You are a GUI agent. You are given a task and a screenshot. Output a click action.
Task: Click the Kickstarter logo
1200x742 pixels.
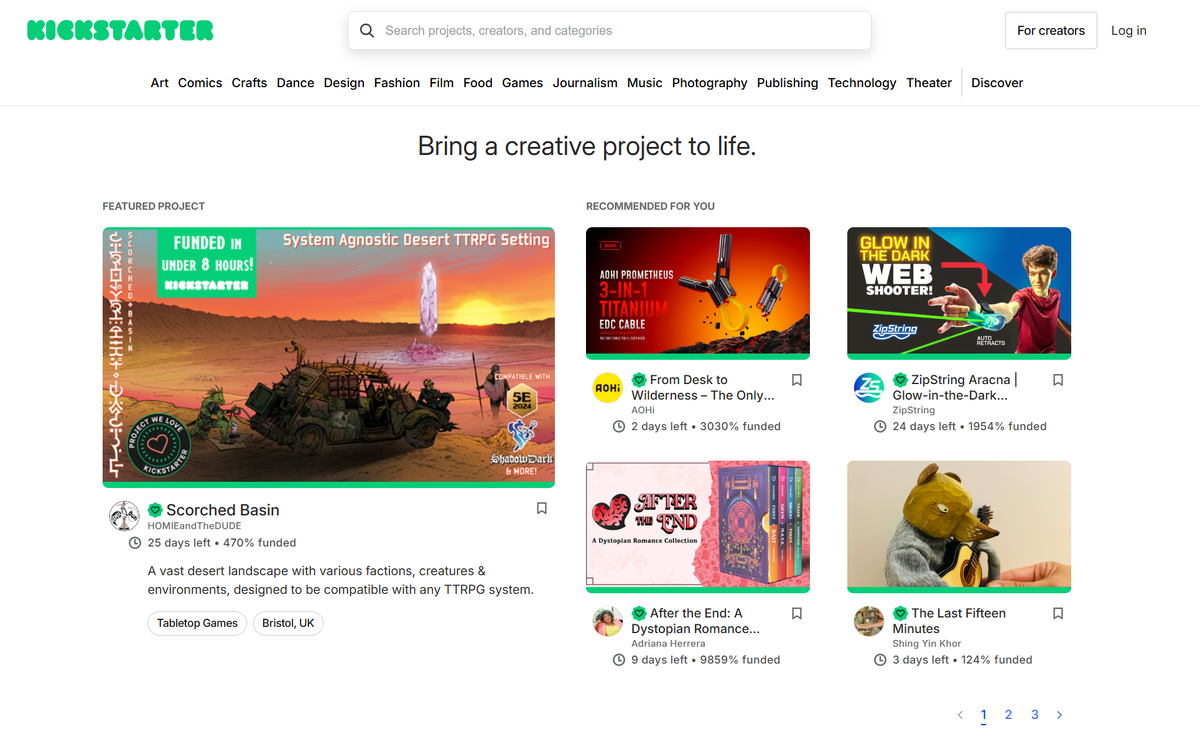[120, 31]
